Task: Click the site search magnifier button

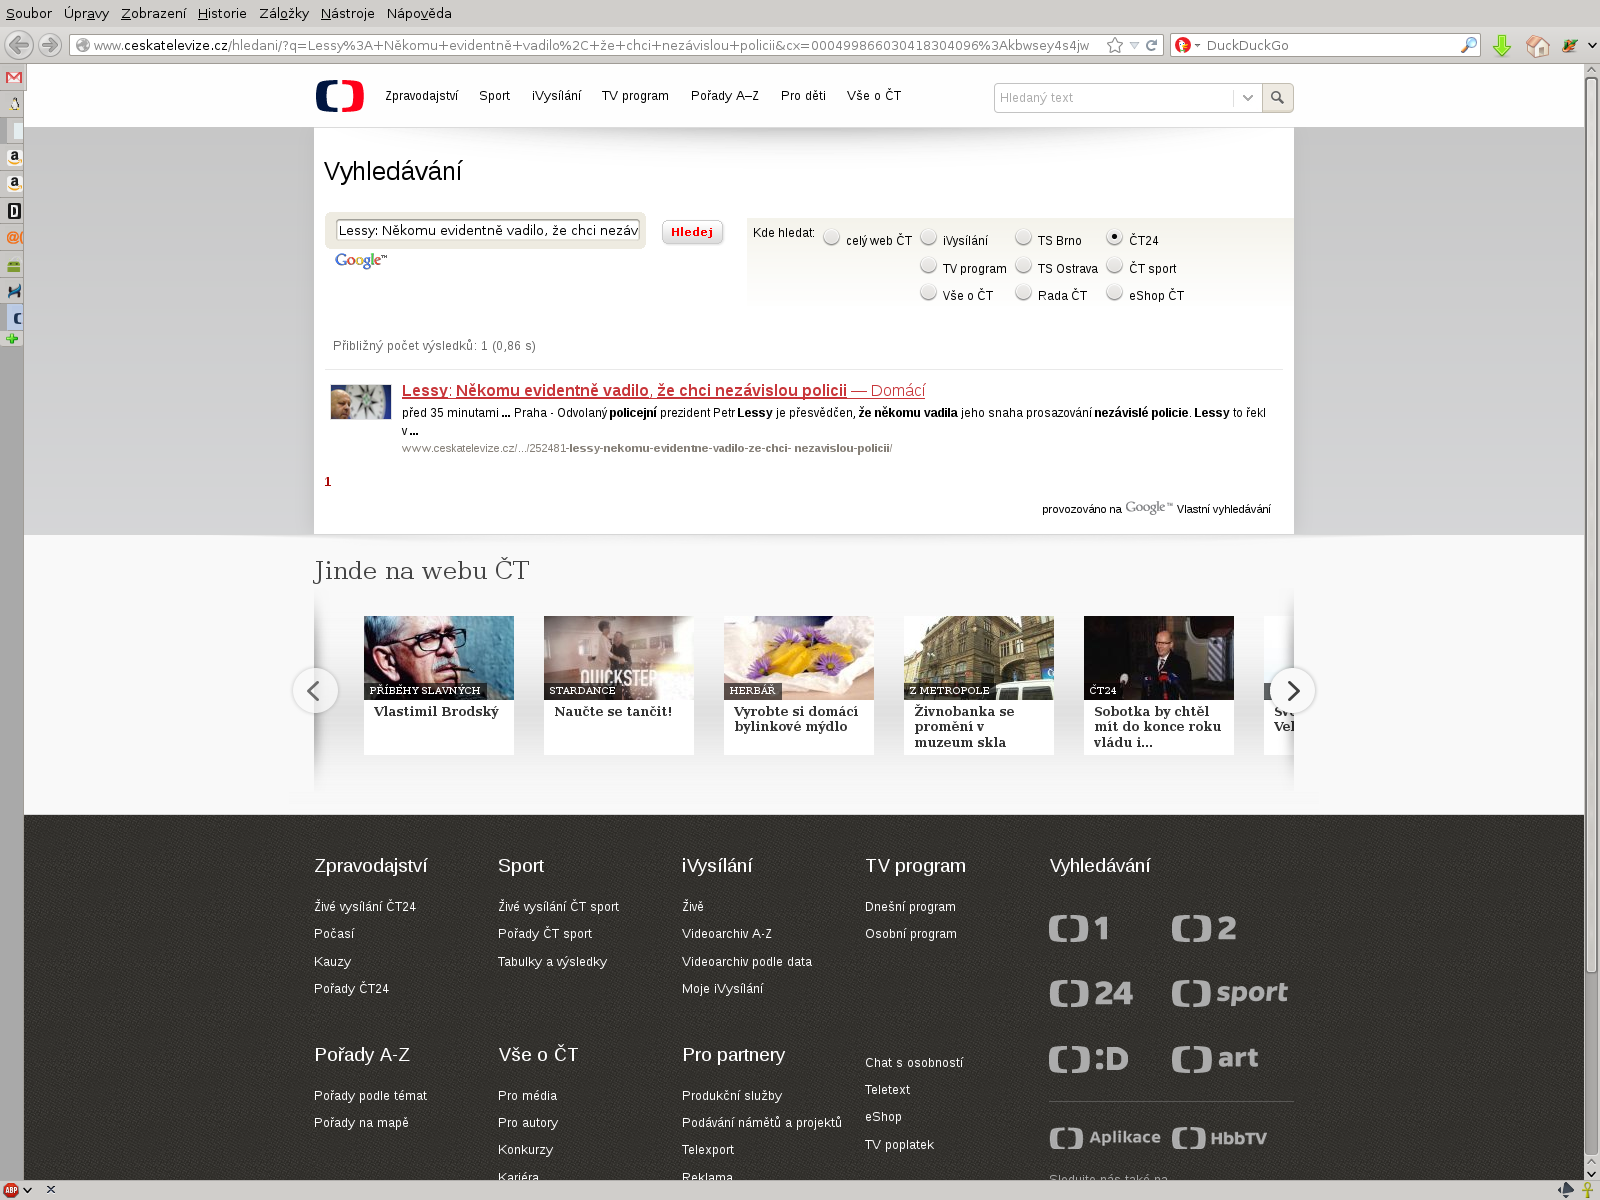Action: click(x=1277, y=98)
